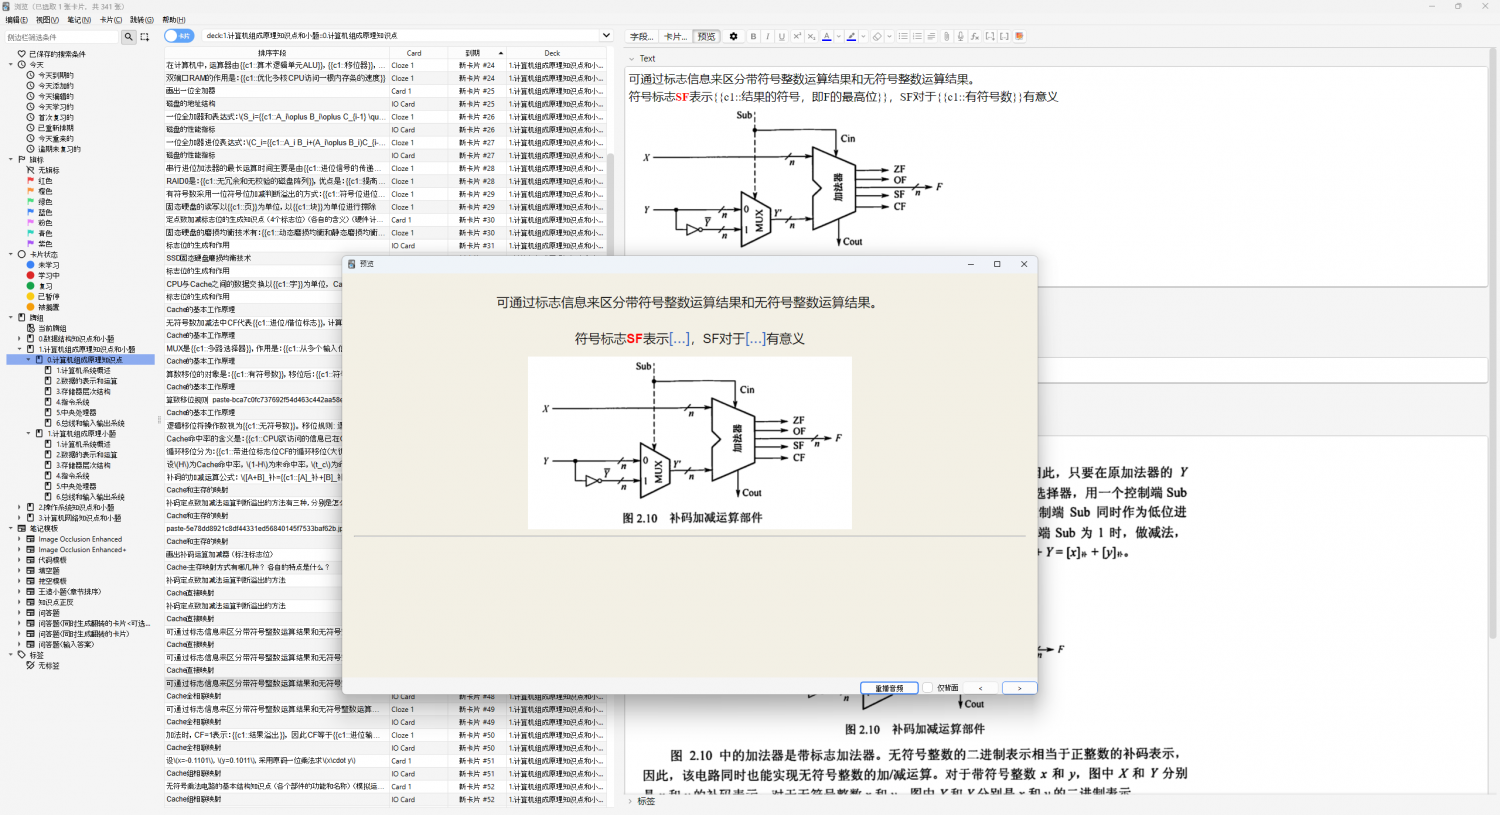Image resolution: width=1500 pixels, height=815 pixels.
Task: Select the red flag filter in sidebar
Action: tap(31, 181)
